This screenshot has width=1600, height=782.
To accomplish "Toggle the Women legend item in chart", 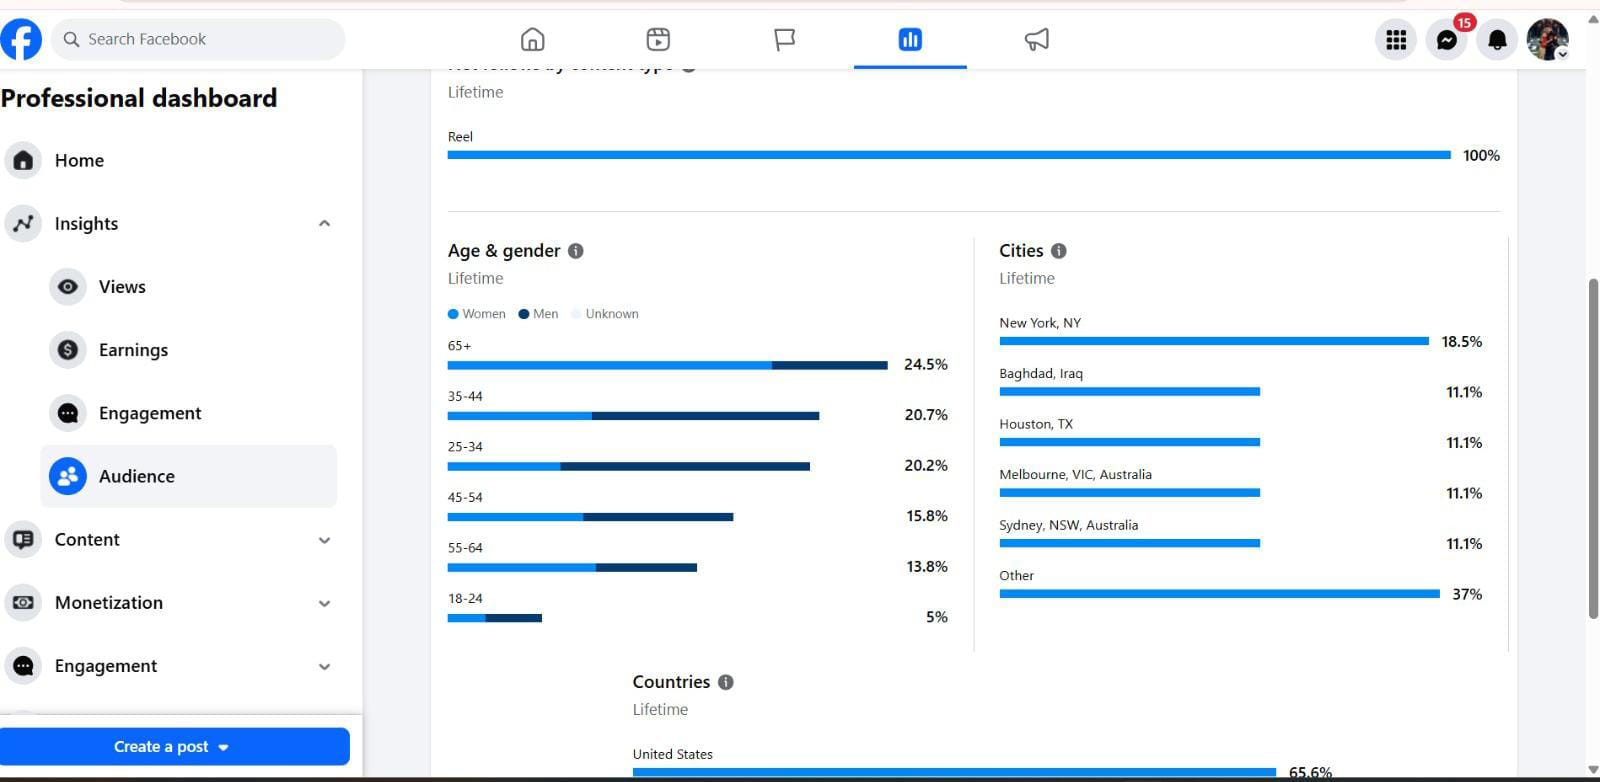I will (477, 314).
